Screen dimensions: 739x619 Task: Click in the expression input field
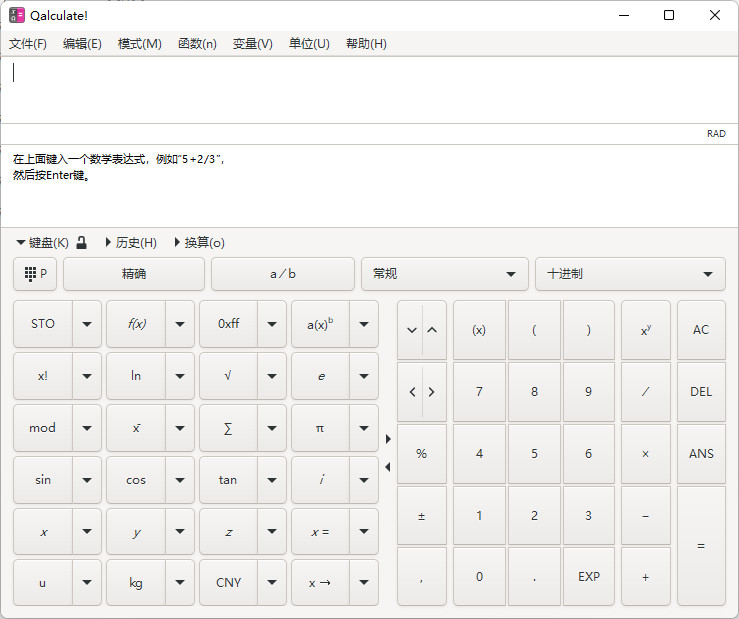tap(370, 90)
